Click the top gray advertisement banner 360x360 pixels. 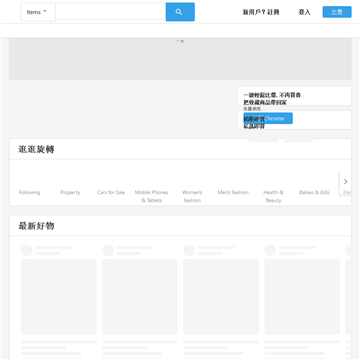(x=180, y=59)
